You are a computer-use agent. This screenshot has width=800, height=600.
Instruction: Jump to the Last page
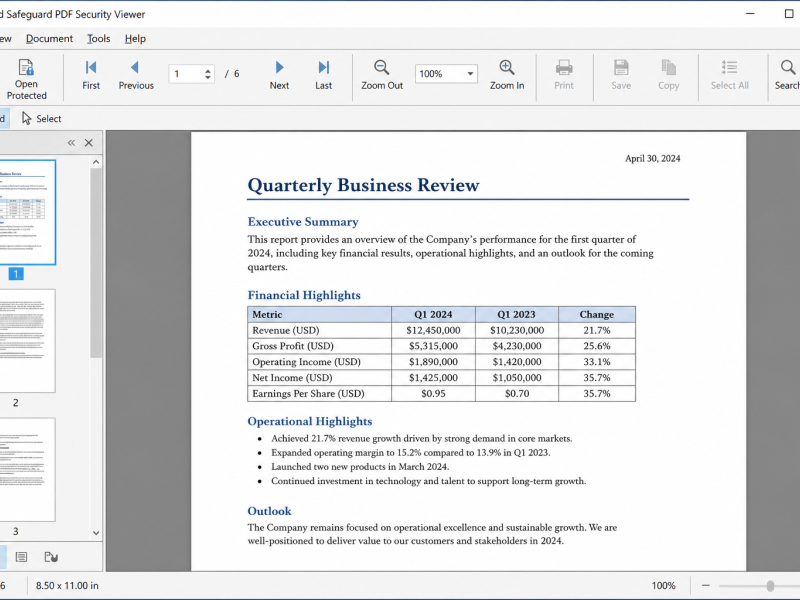tap(323, 74)
